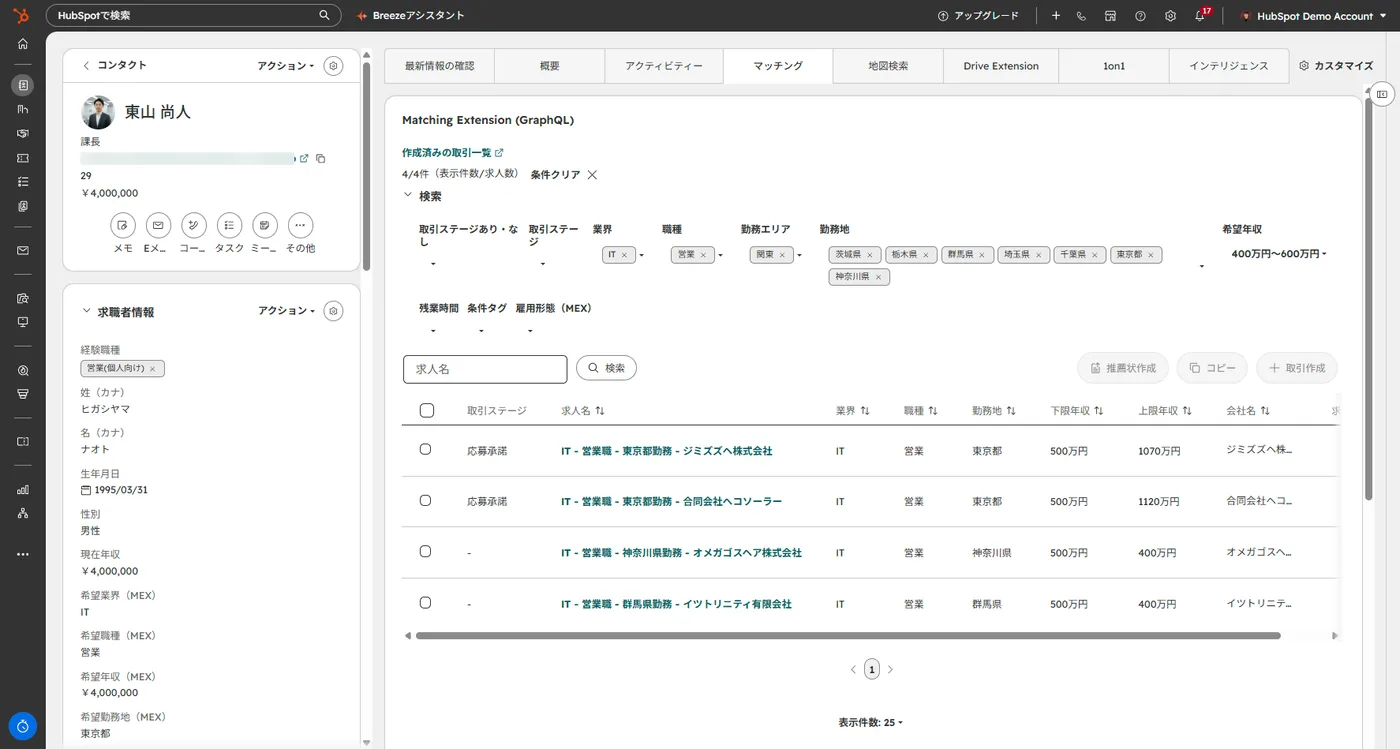Check the row for 合同会社ヘコソーラー
The image size is (1400, 749).
coord(425,500)
